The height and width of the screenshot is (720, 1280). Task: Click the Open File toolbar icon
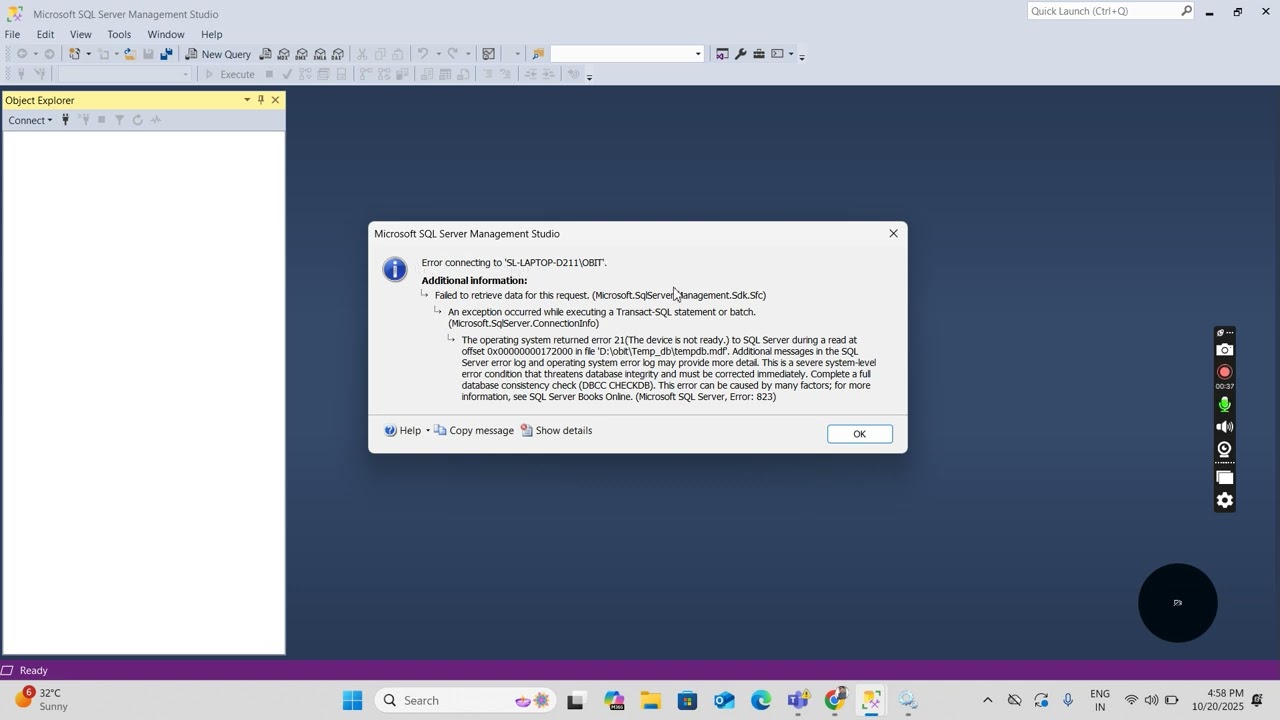coord(129,54)
